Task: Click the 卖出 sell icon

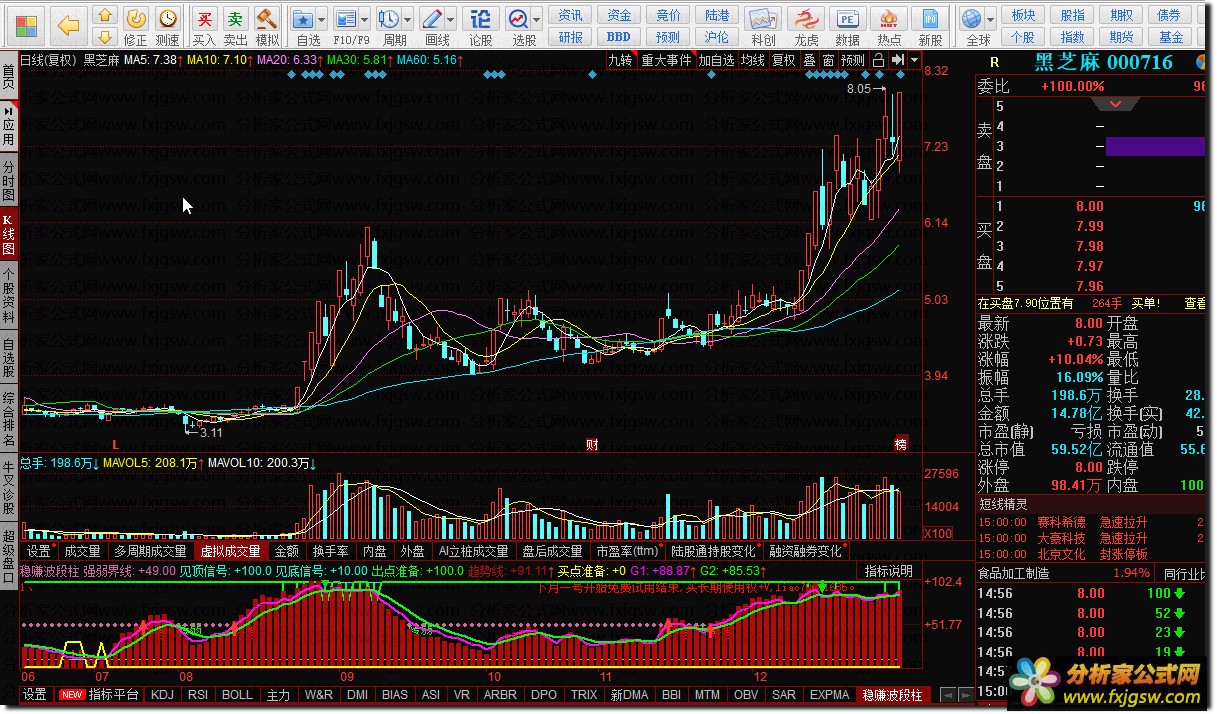Action: (235, 26)
